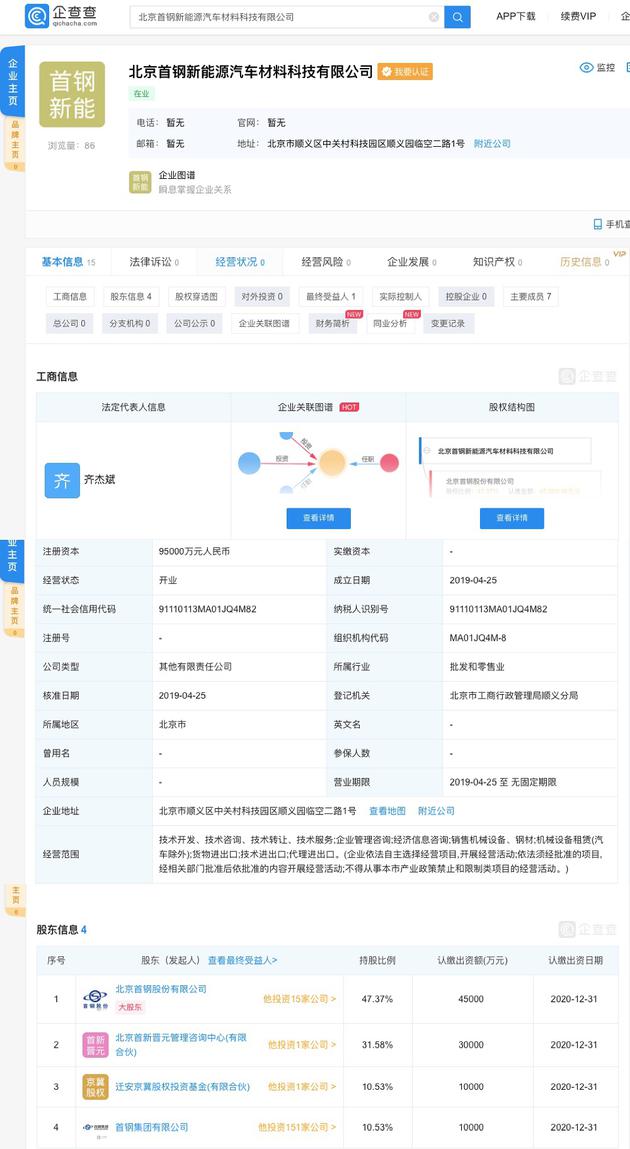Click the phone icon 手机查
Screen dimensions: 630x1149
(598, 224)
